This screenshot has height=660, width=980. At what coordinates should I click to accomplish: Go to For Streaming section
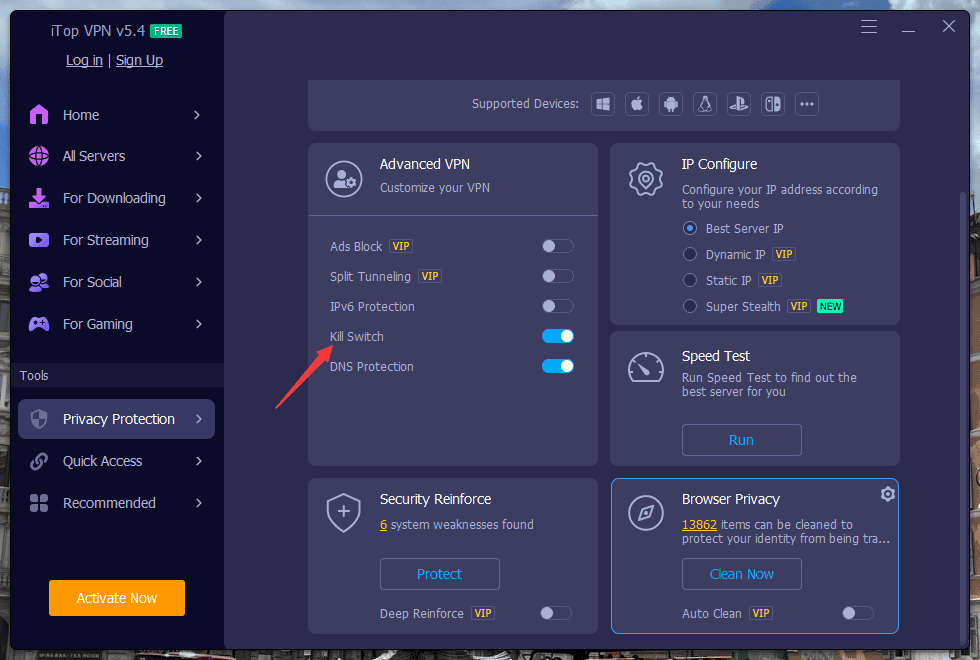point(116,240)
